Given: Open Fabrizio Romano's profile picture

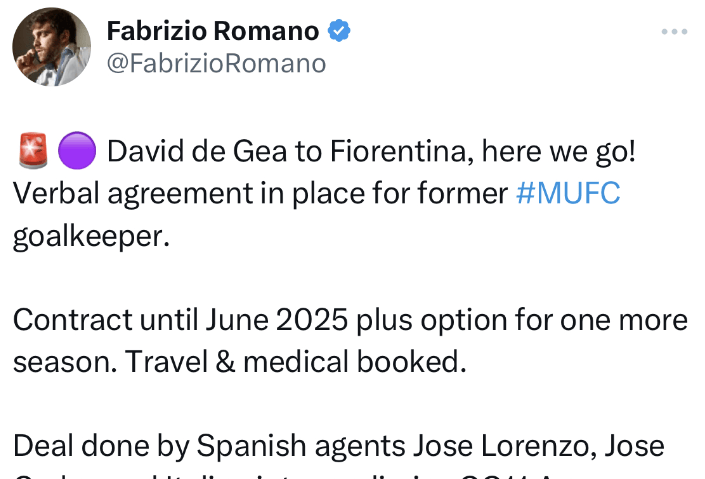Looking at the screenshot, I should tap(51, 47).
